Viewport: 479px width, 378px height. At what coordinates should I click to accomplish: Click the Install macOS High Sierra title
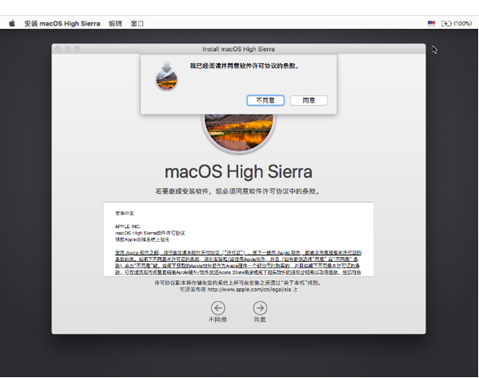coord(239,49)
